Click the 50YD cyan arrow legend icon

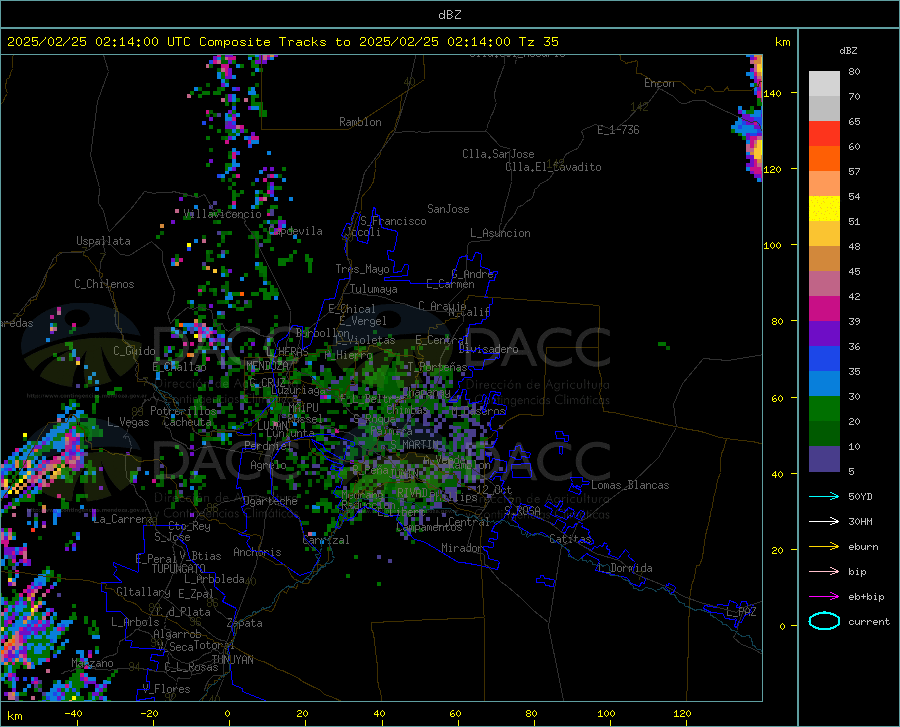pos(824,496)
